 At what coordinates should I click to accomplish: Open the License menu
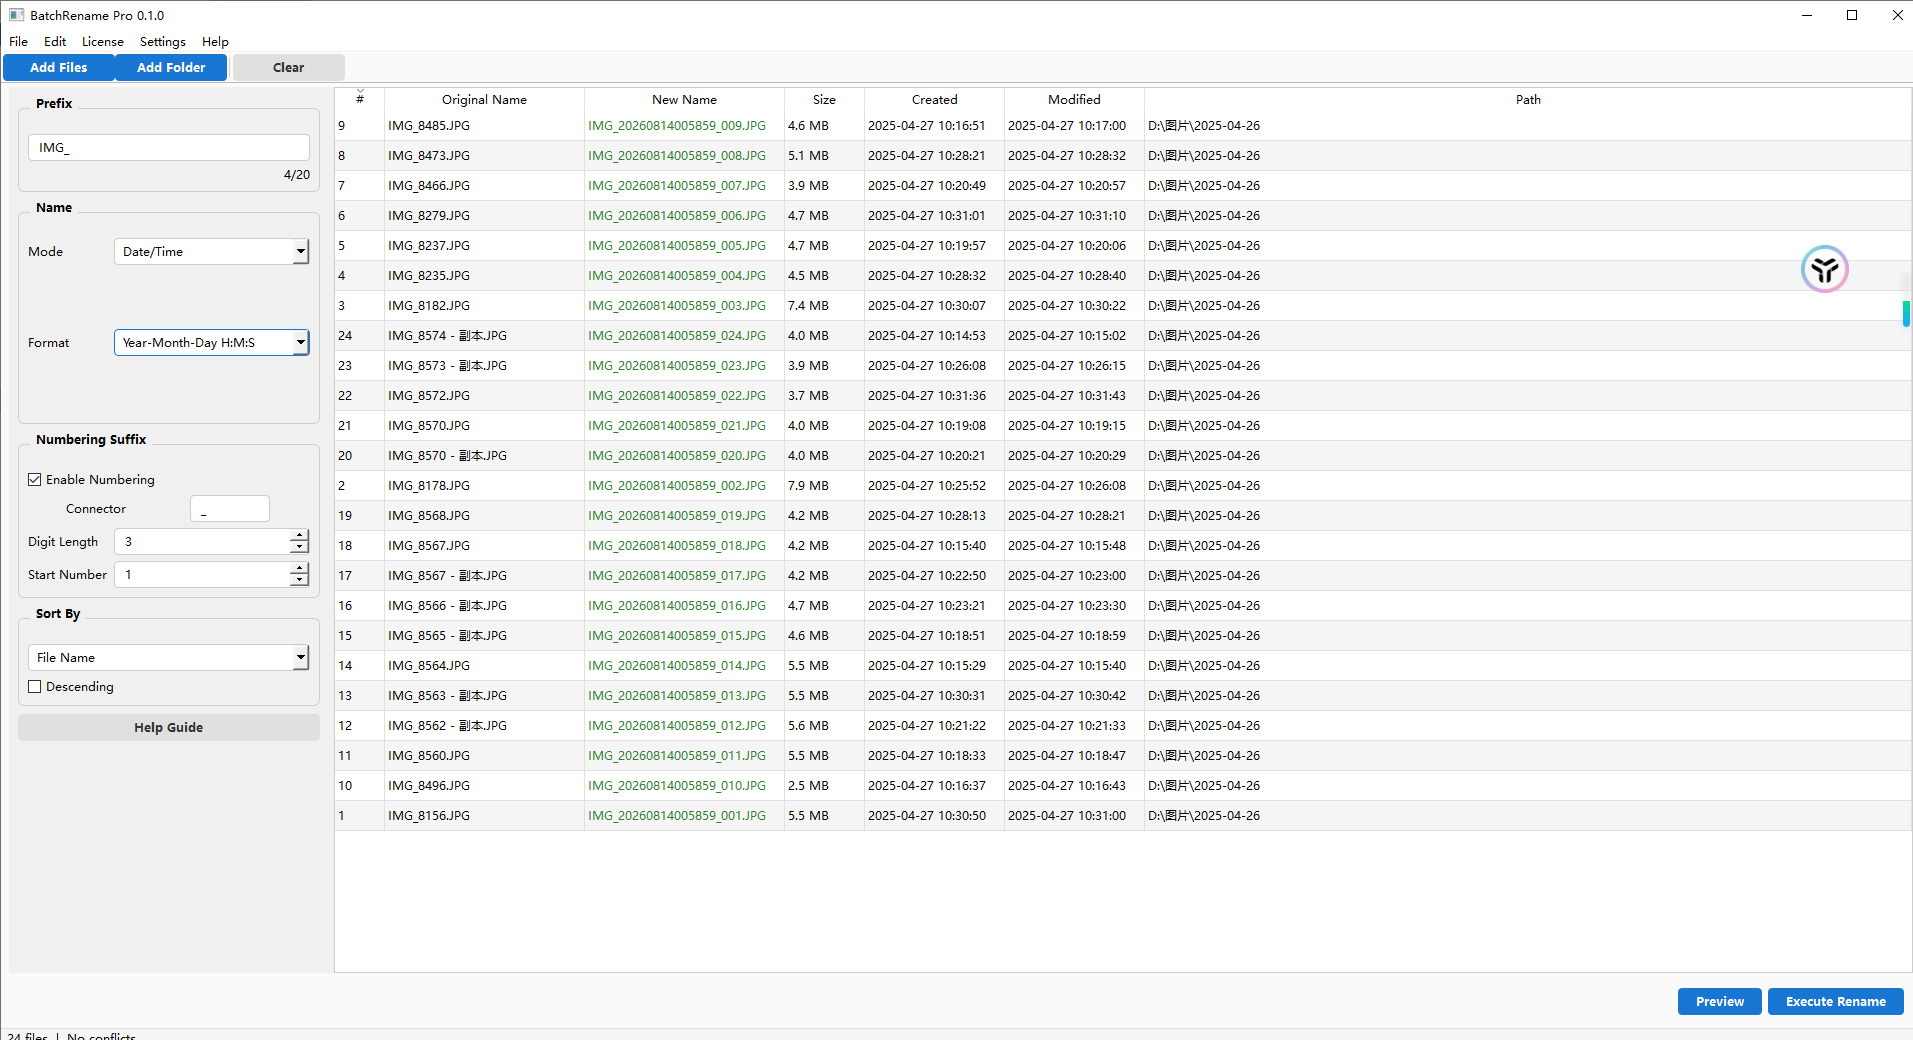point(103,42)
